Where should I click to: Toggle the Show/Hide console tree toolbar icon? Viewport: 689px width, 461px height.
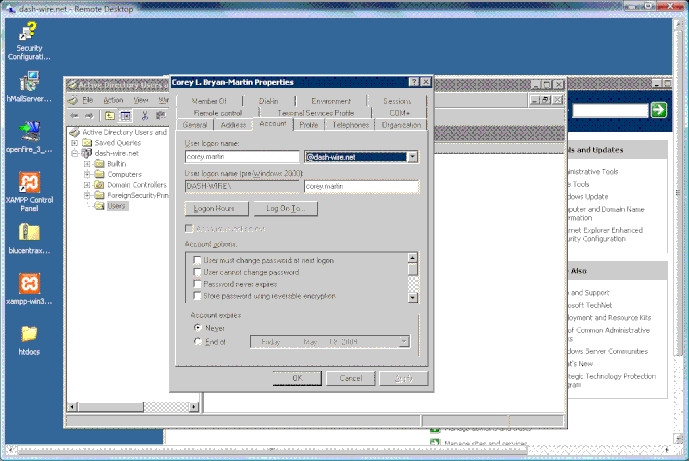[126, 116]
